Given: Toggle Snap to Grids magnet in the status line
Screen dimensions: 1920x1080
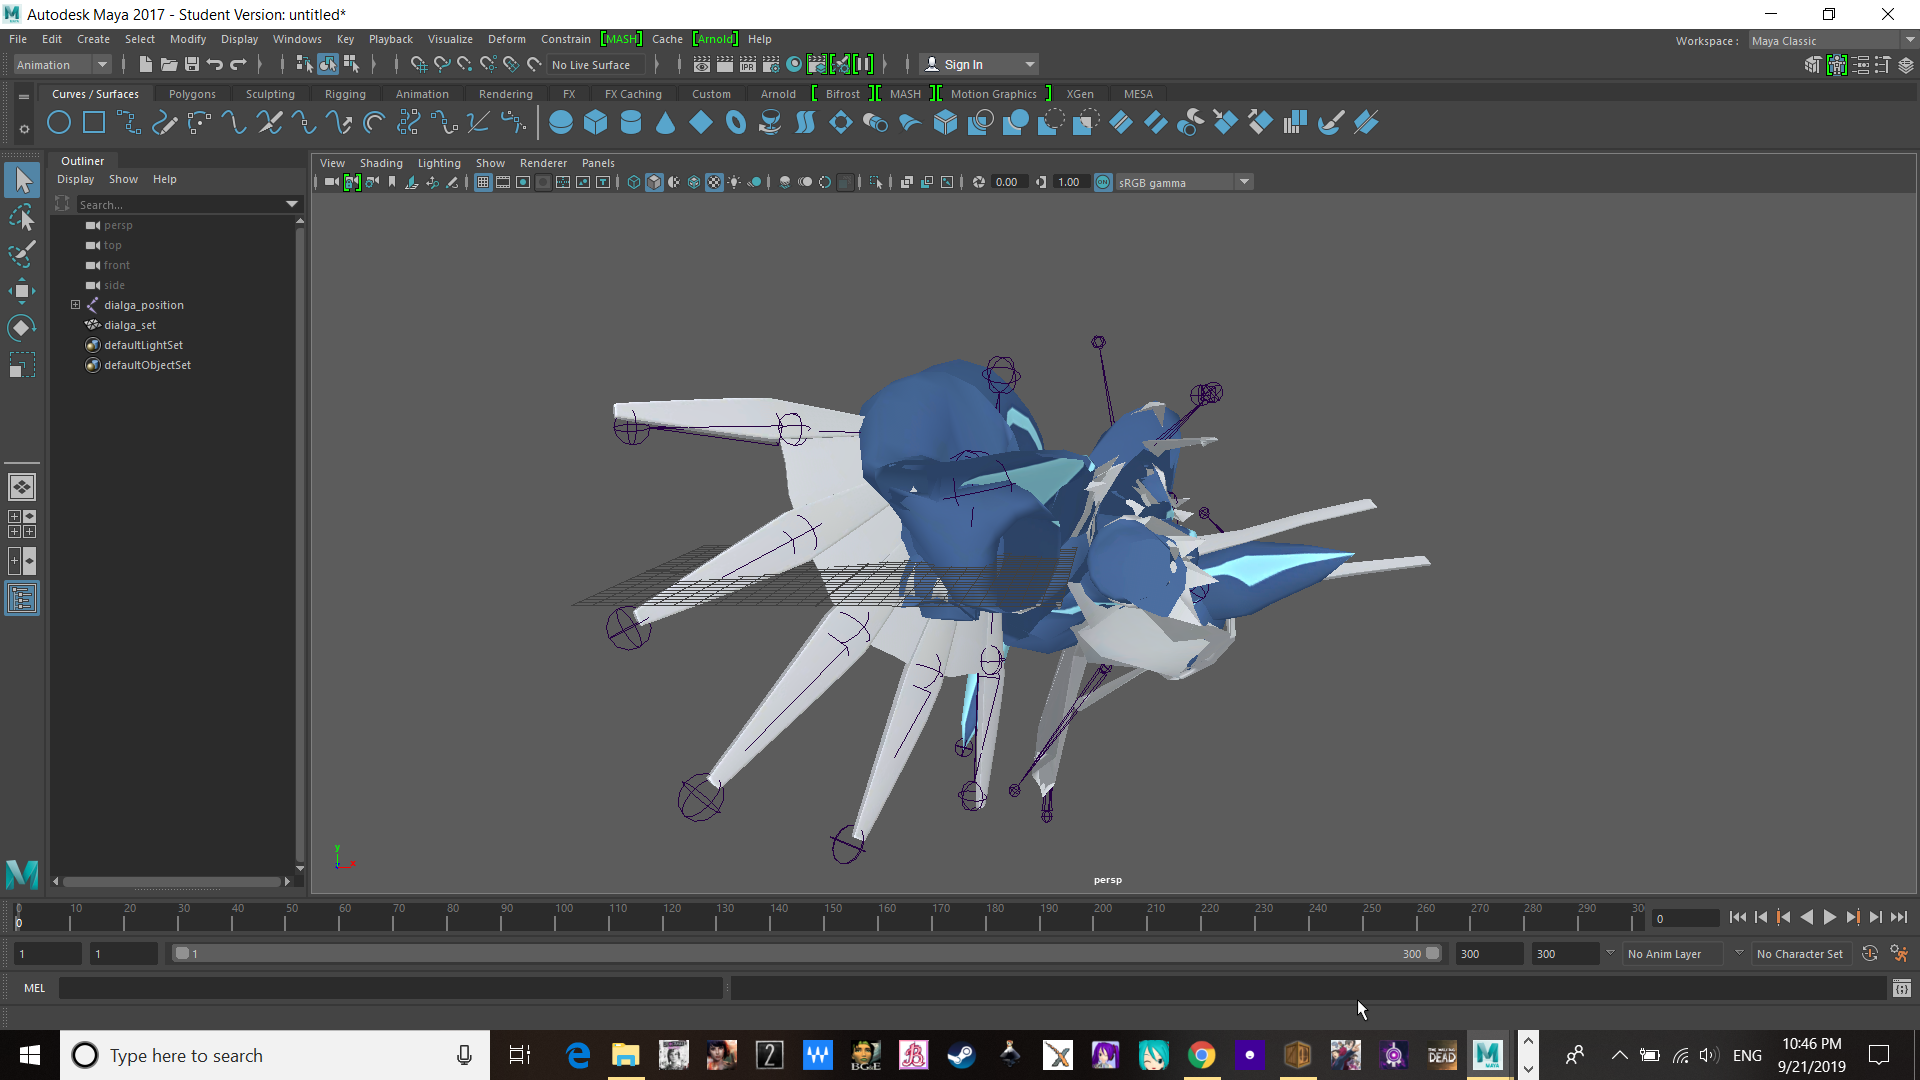Looking at the screenshot, I should coord(419,64).
